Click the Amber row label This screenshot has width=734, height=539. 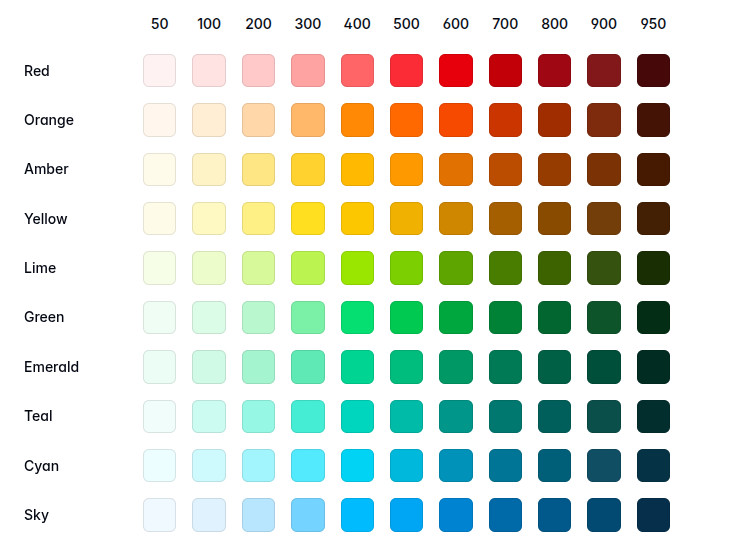click(x=46, y=169)
